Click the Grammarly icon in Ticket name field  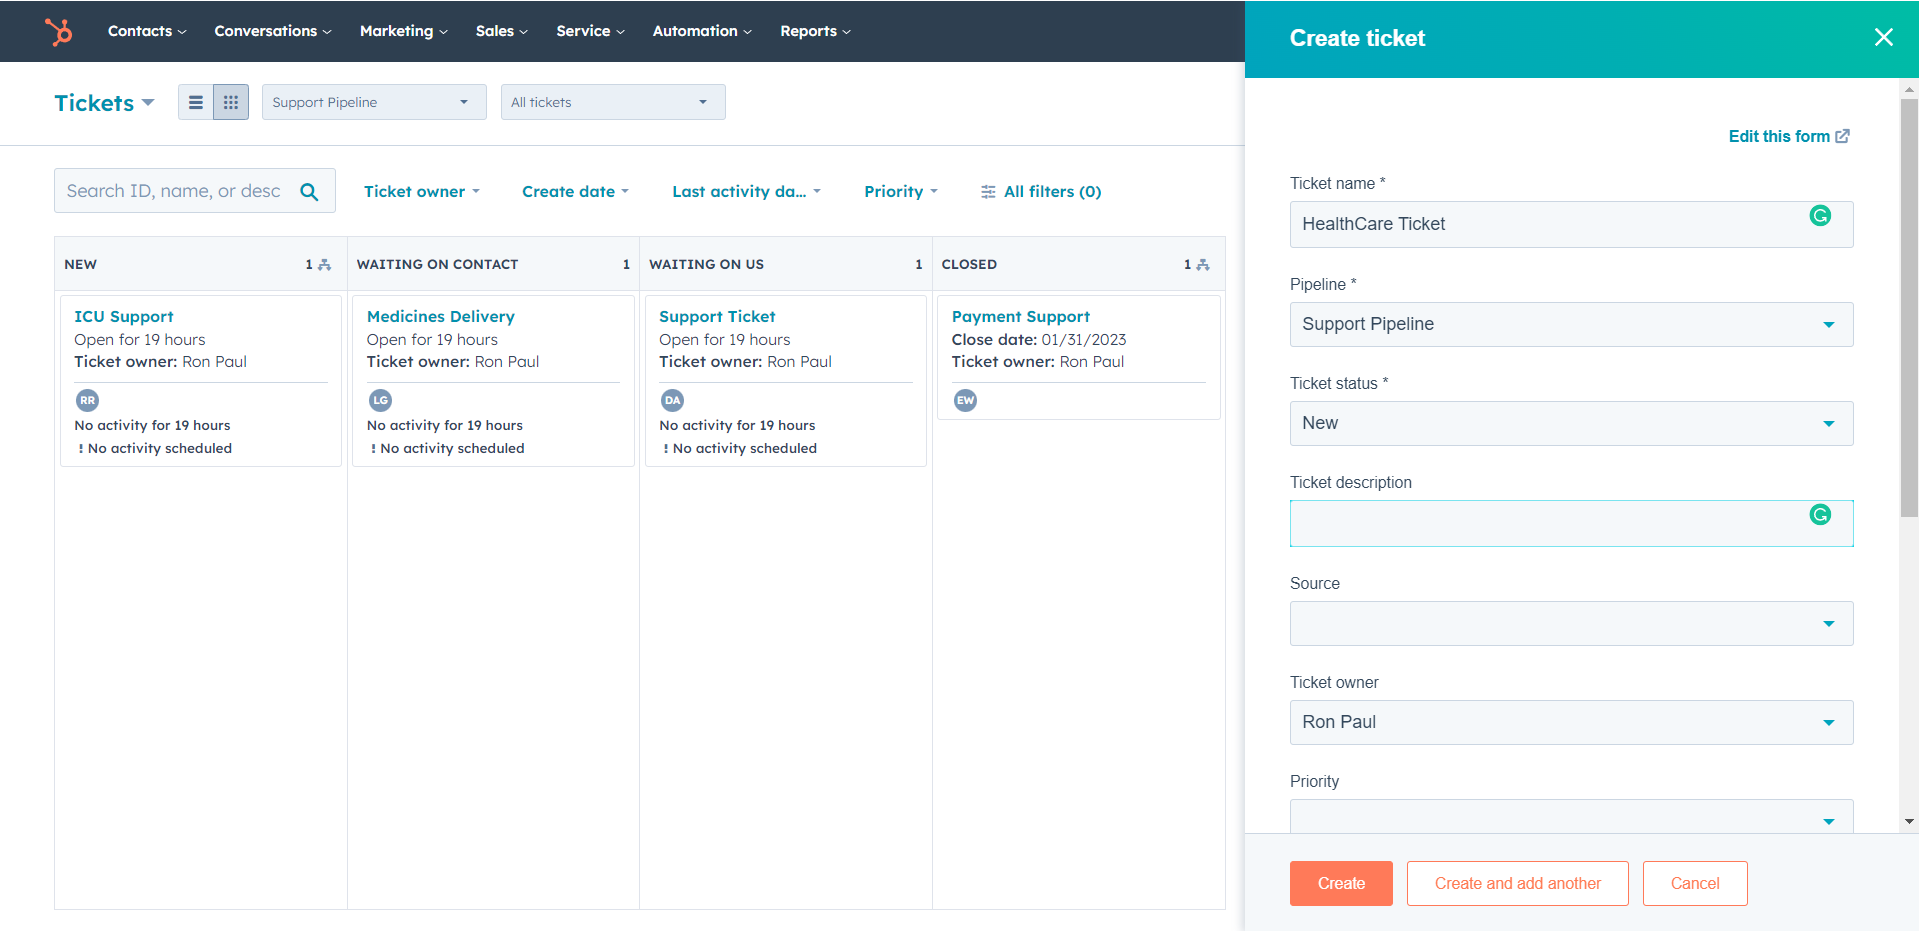(x=1821, y=215)
